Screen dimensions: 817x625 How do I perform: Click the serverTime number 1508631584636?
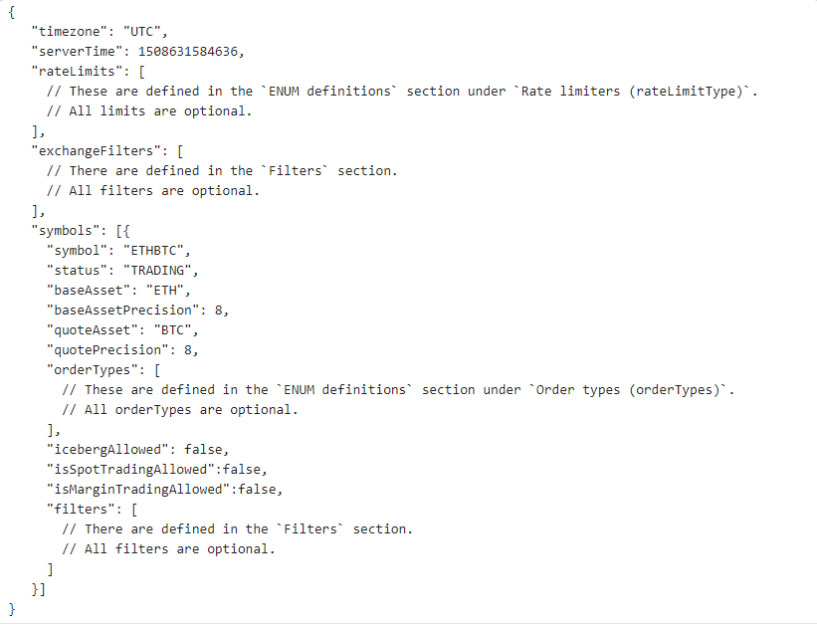[188, 52]
